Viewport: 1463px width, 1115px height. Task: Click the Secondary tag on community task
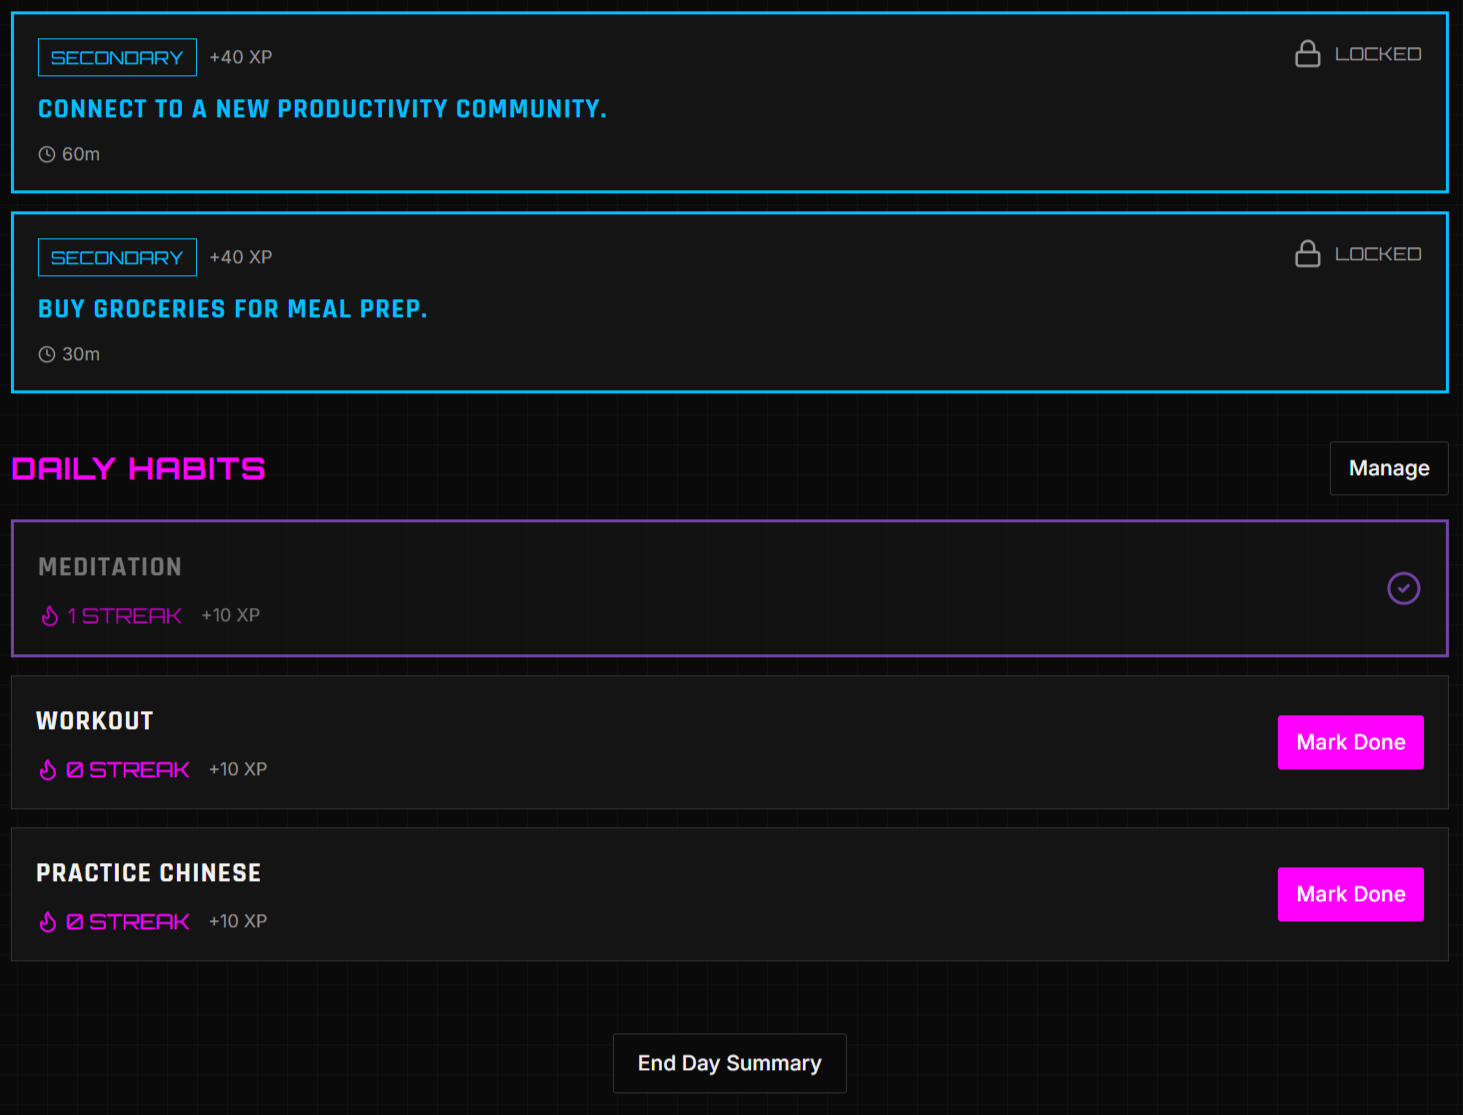click(x=117, y=58)
